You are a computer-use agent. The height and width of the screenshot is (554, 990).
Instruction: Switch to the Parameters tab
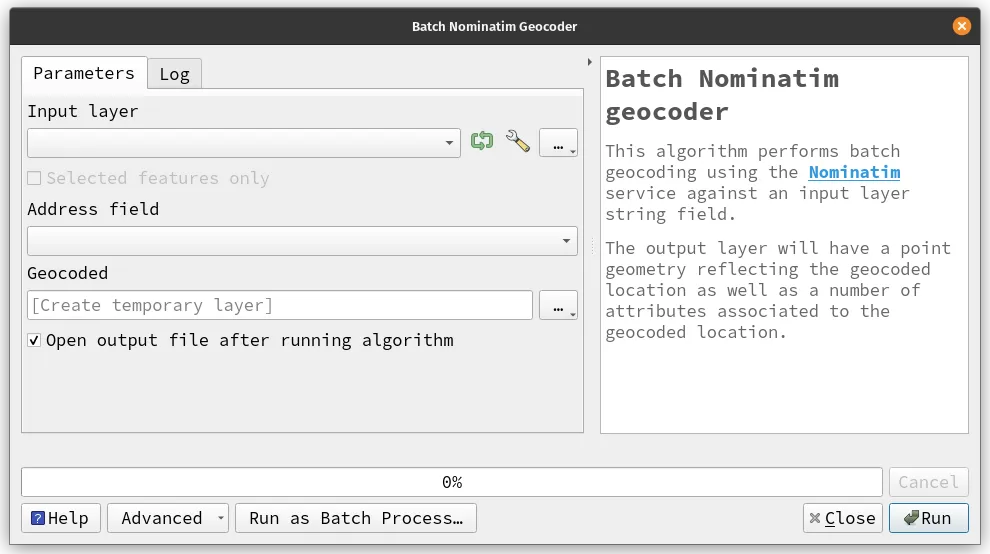84,73
